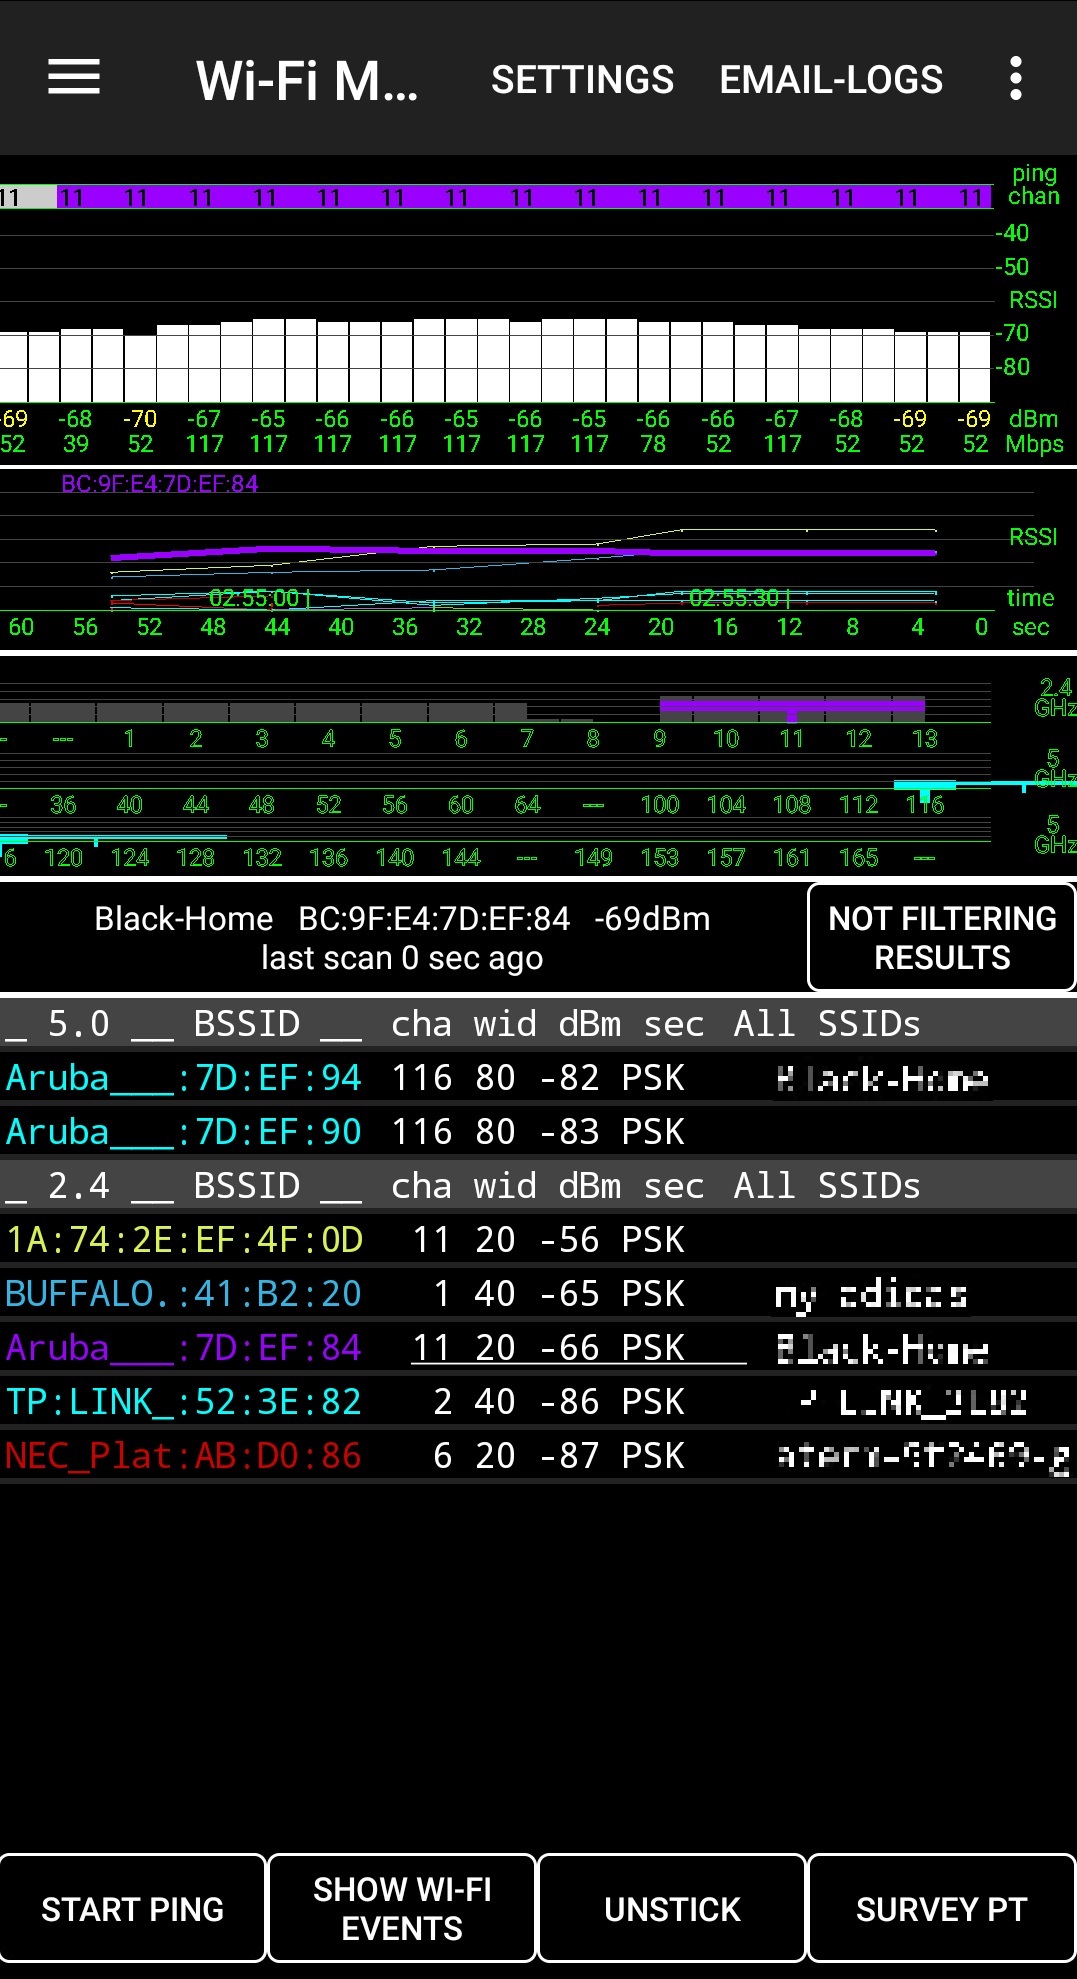The width and height of the screenshot is (1077, 1979).
Task: Tap the purple BC:9F:E4:7D:EF:84 graph label
Action: (x=160, y=484)
